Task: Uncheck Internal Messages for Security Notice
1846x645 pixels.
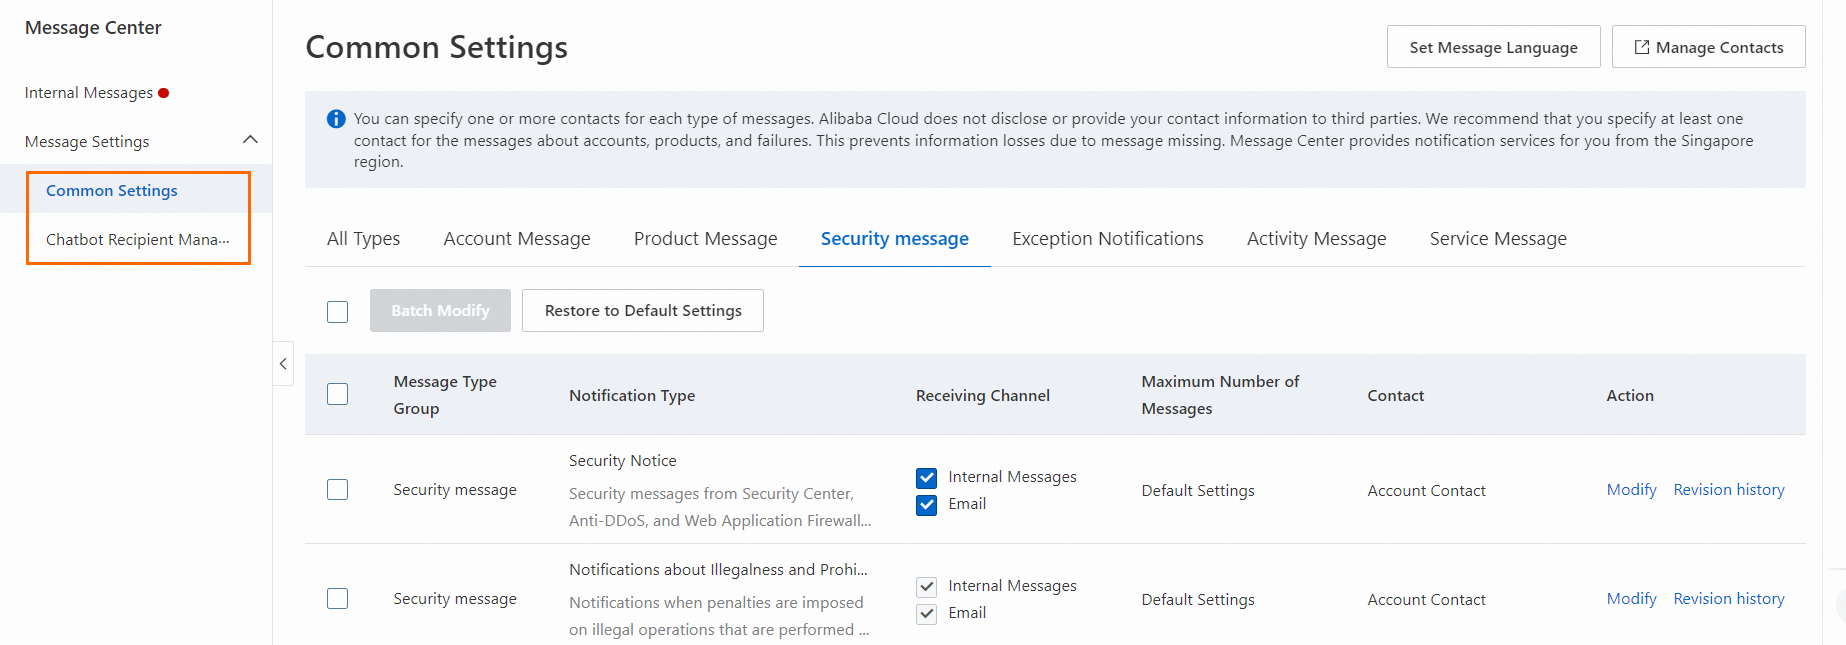Action: click(x=927, y=477)
